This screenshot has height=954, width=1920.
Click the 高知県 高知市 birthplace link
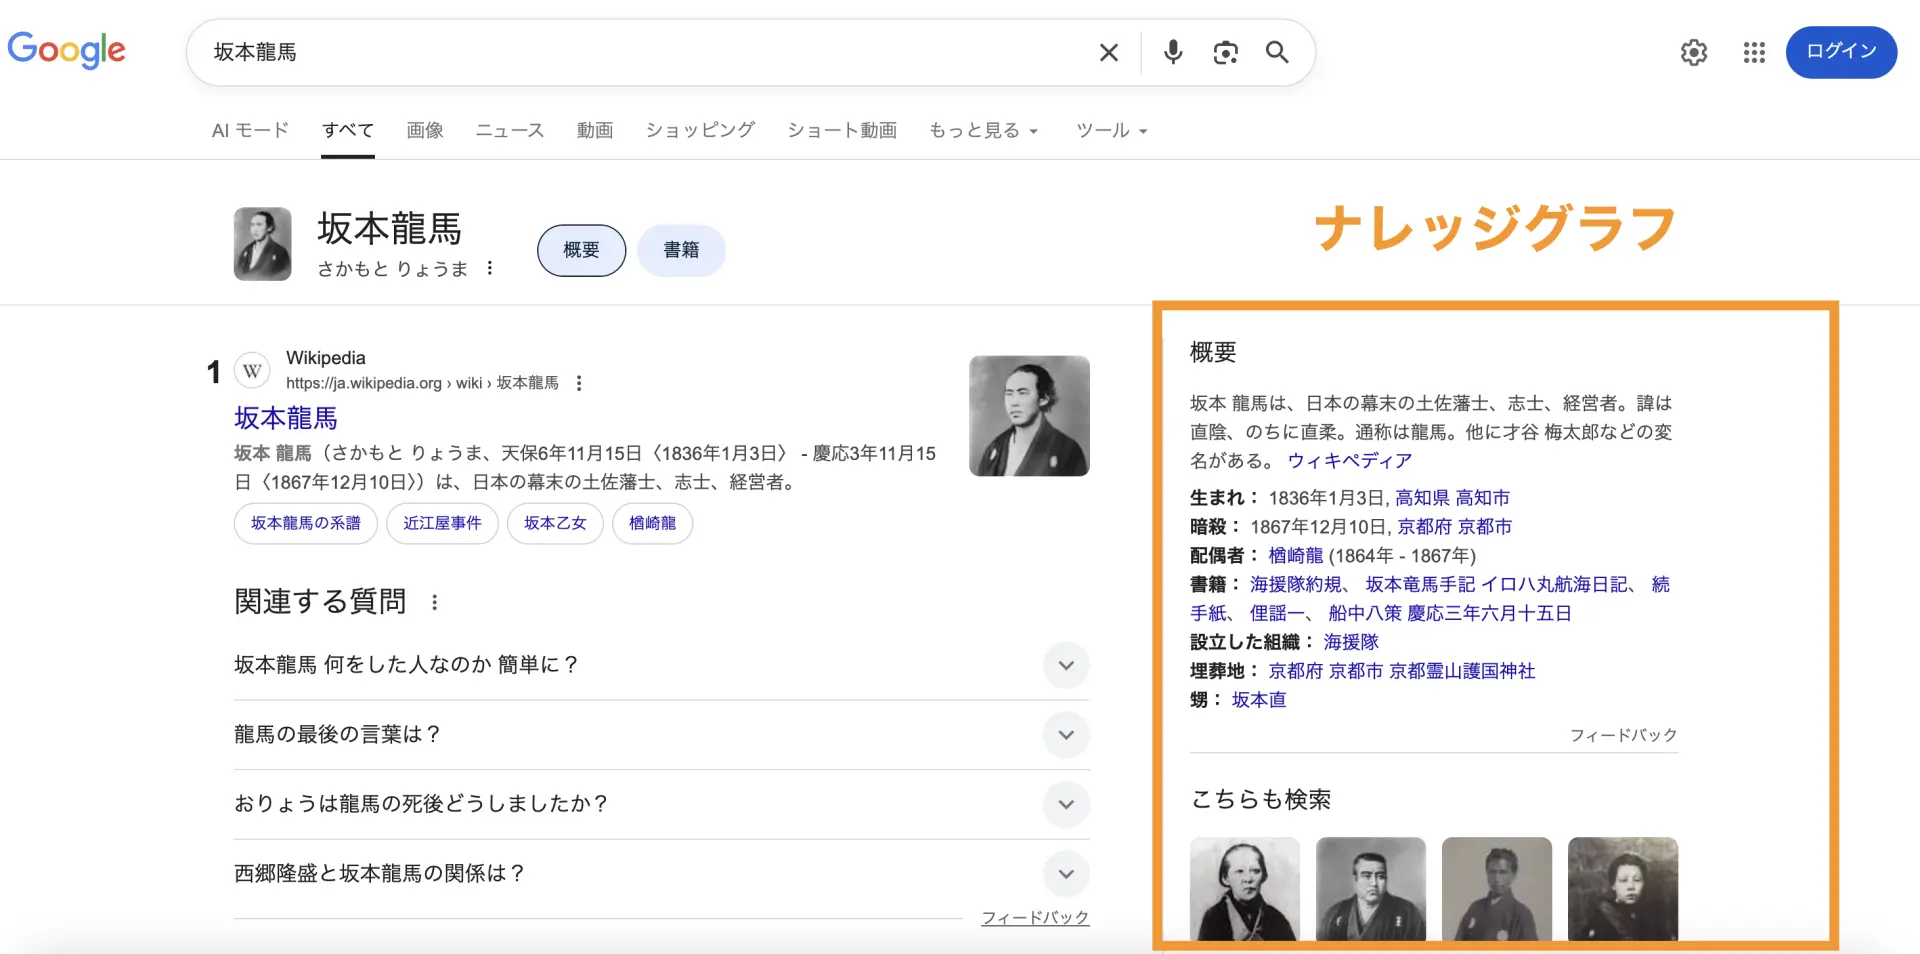[x=1452, y=498]
